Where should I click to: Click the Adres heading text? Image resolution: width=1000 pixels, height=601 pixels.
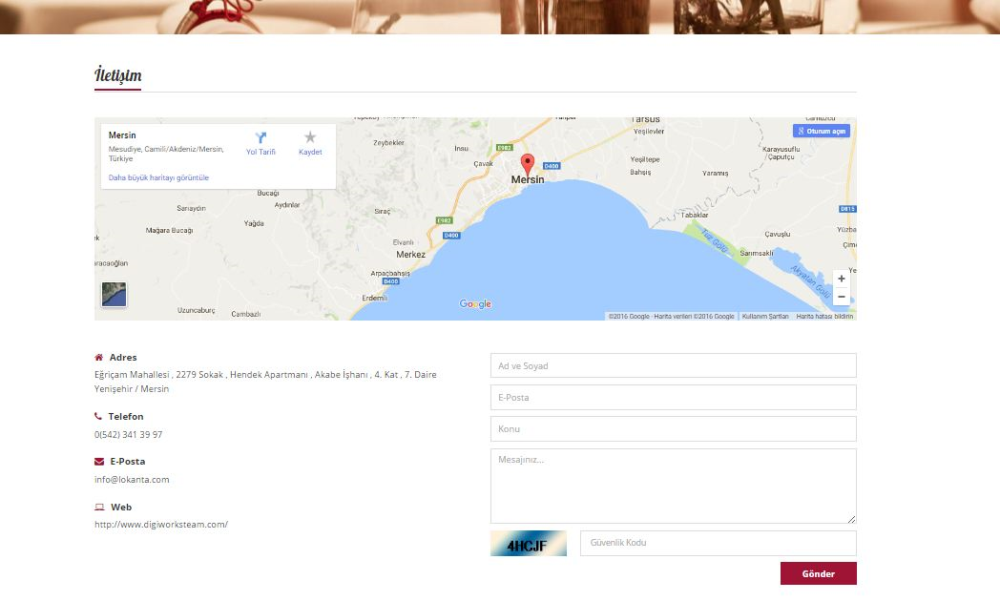123,357
